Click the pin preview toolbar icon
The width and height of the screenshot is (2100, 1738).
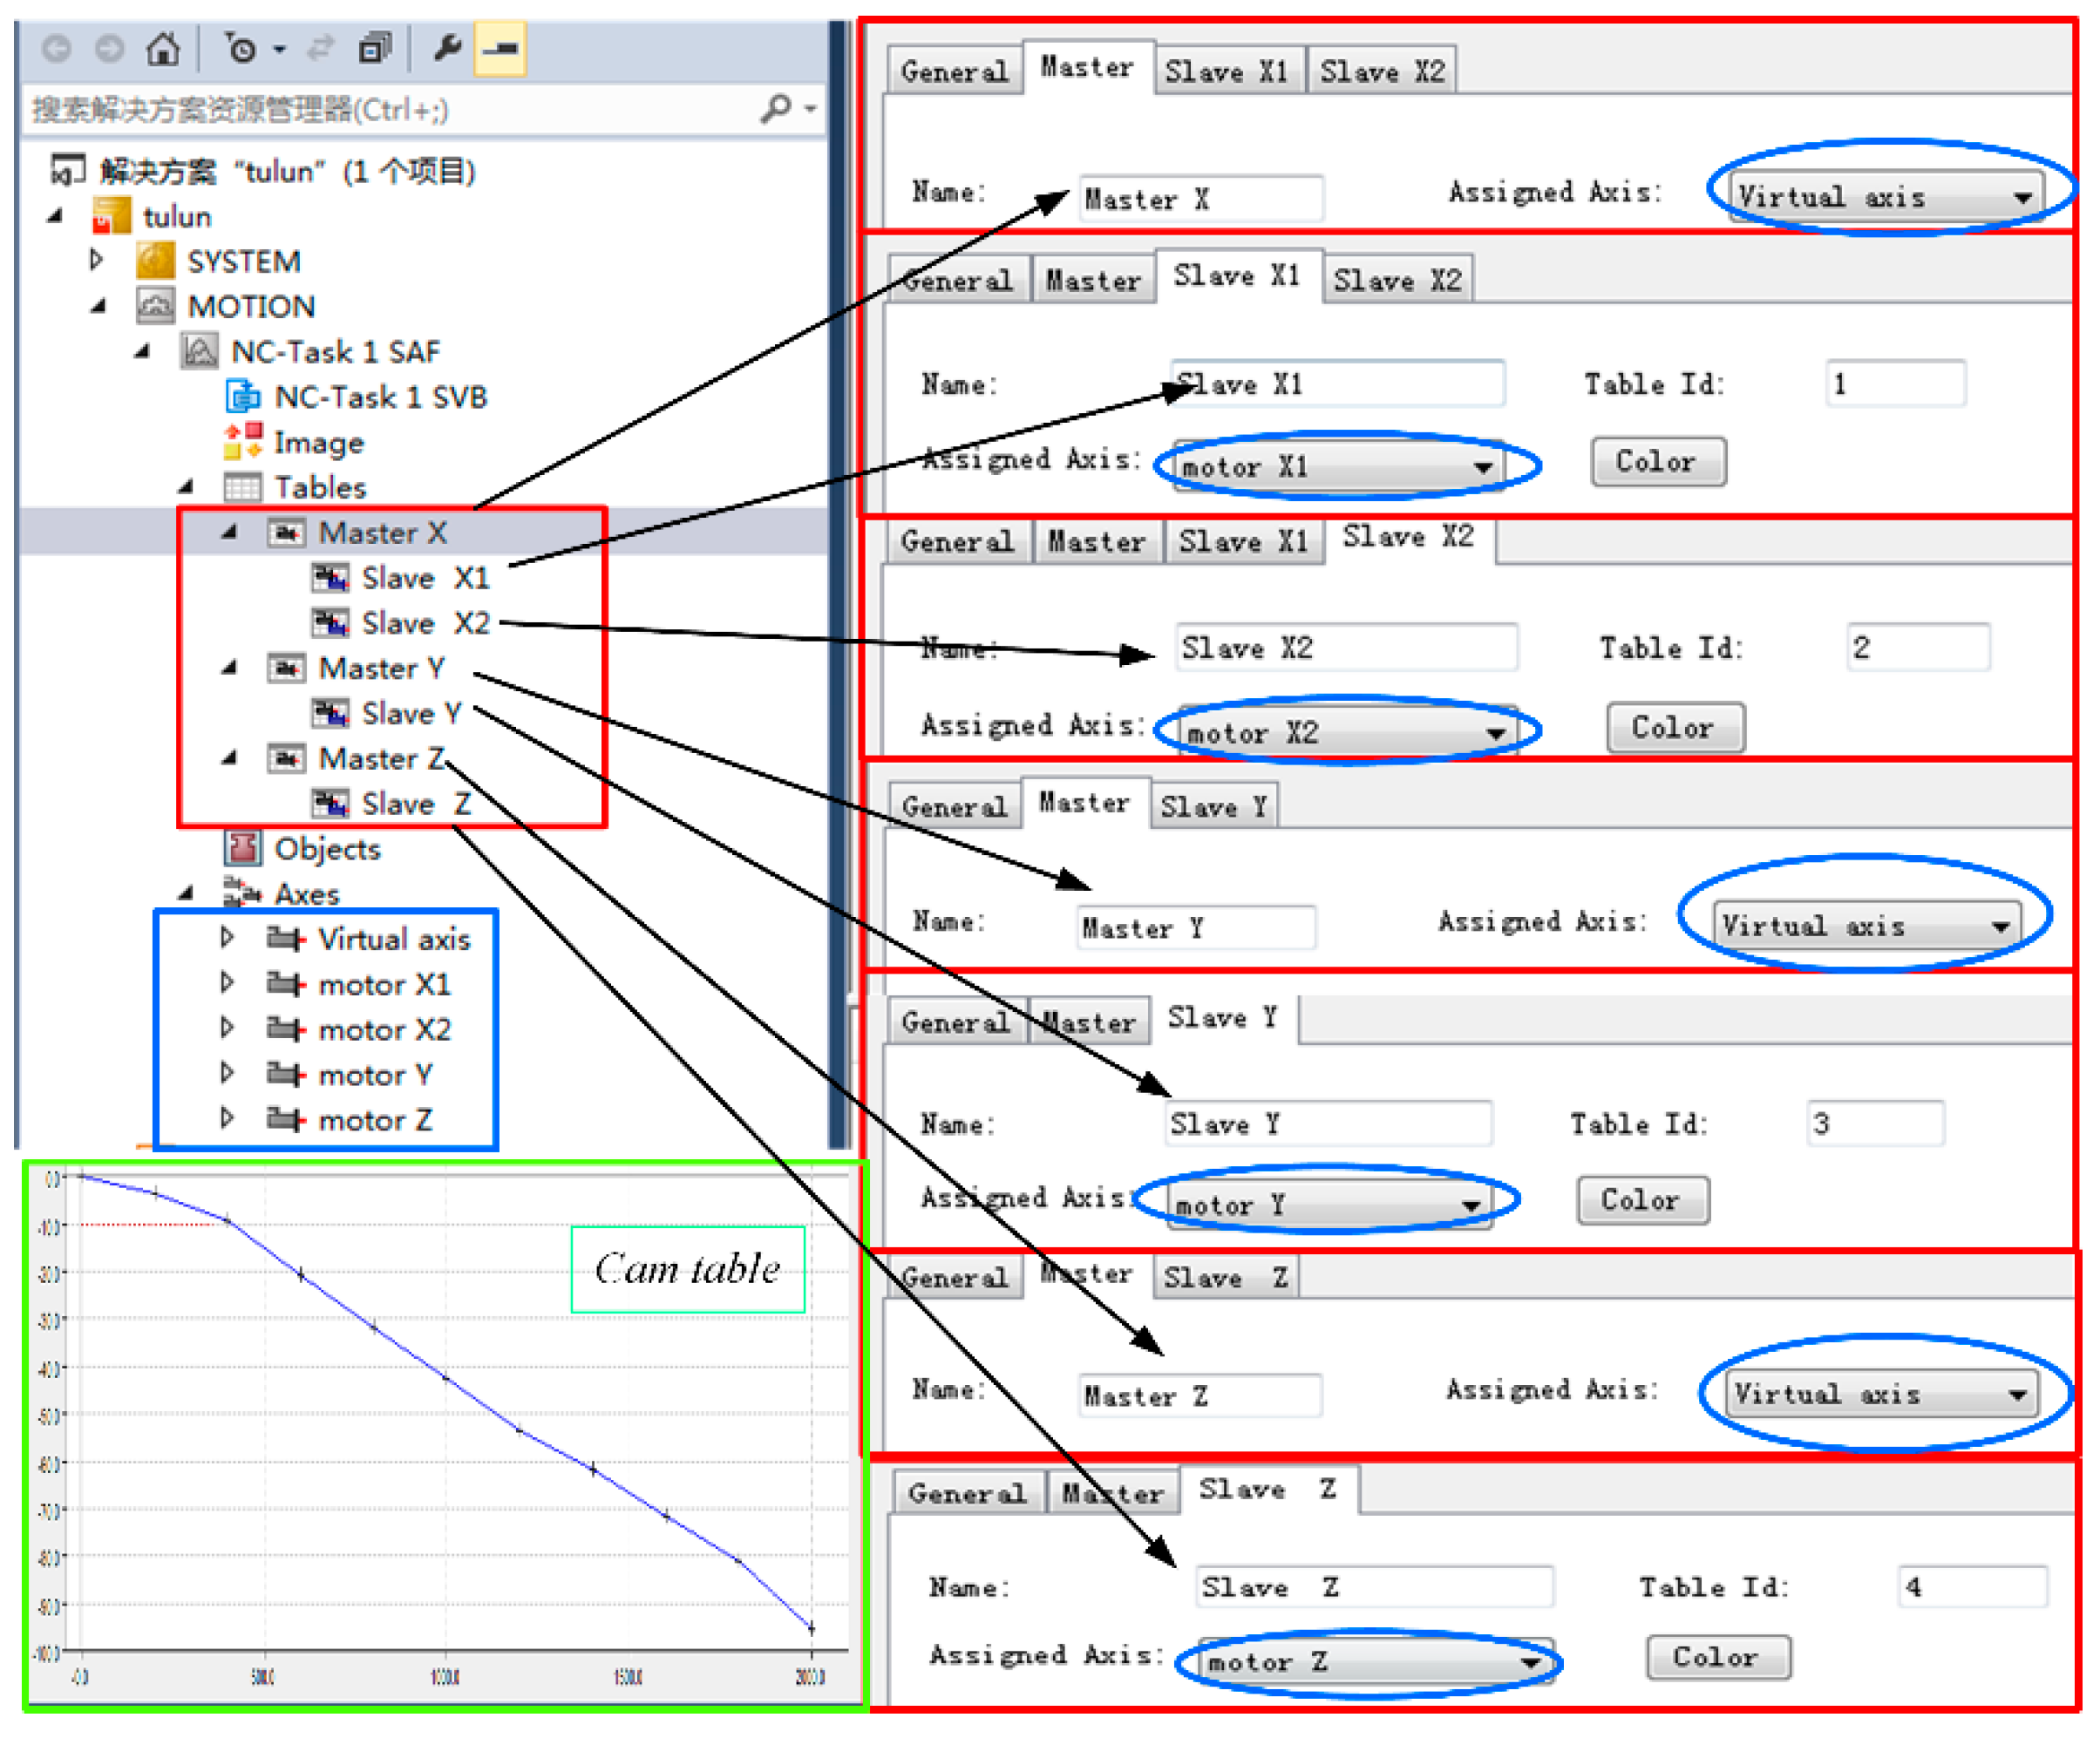[500, 48]
